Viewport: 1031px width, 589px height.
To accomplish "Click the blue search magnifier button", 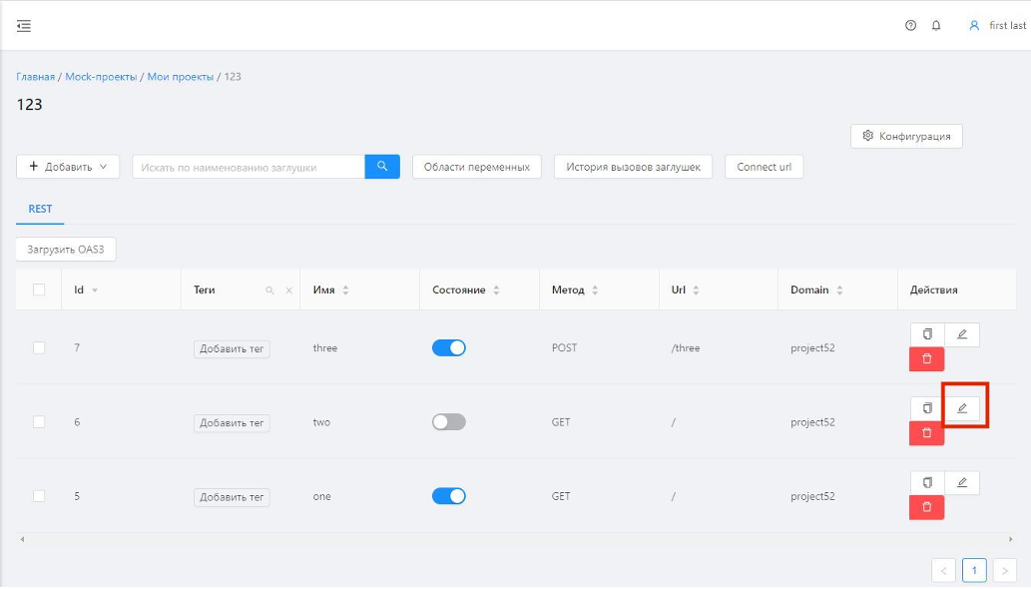I will pyautogui.click(x=382, y=167).
